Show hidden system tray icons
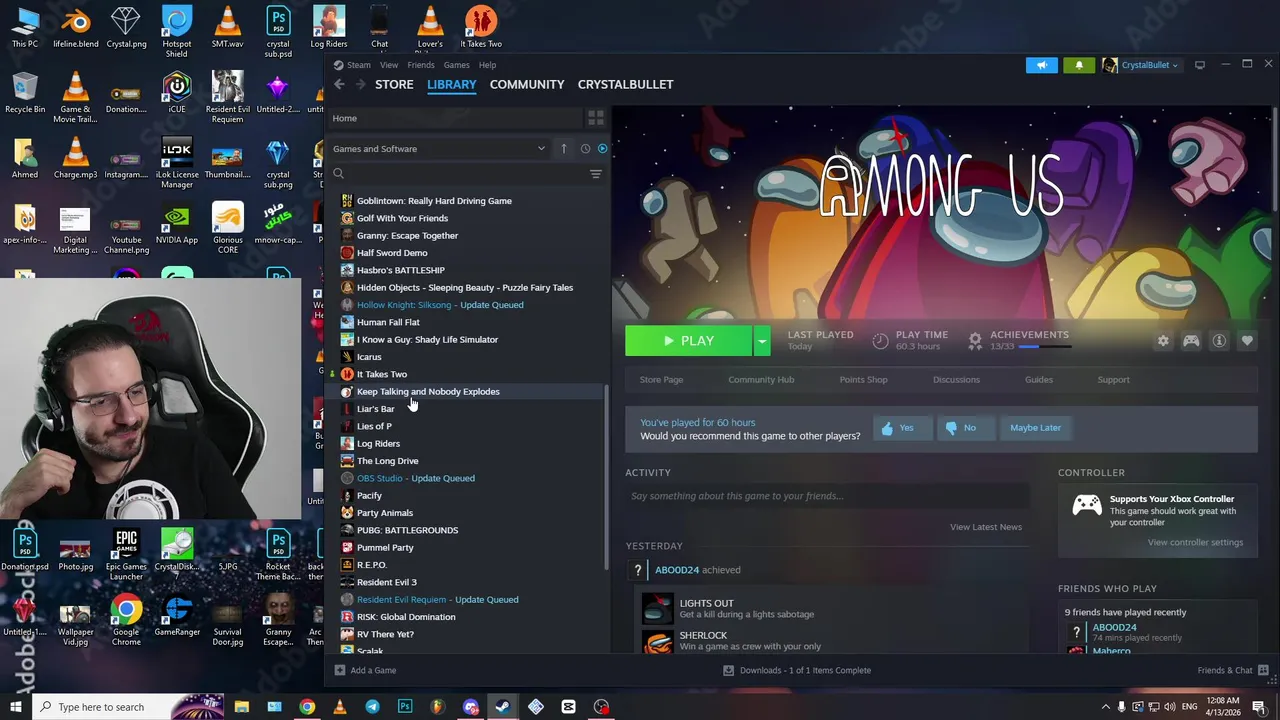This screenshot has width=1280, height=720. (x=1105, y=707)
